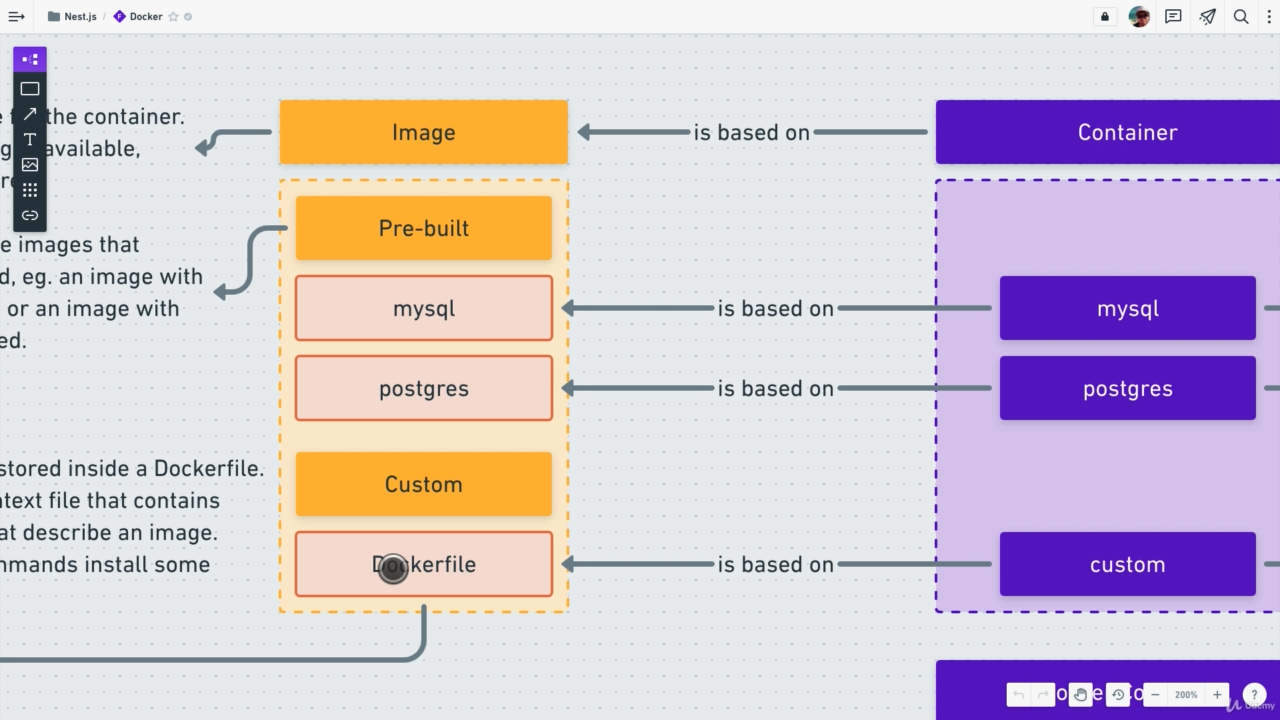Open the 200% zoom level menu
Screen dimensions: 1280x720
[1186, 695]
